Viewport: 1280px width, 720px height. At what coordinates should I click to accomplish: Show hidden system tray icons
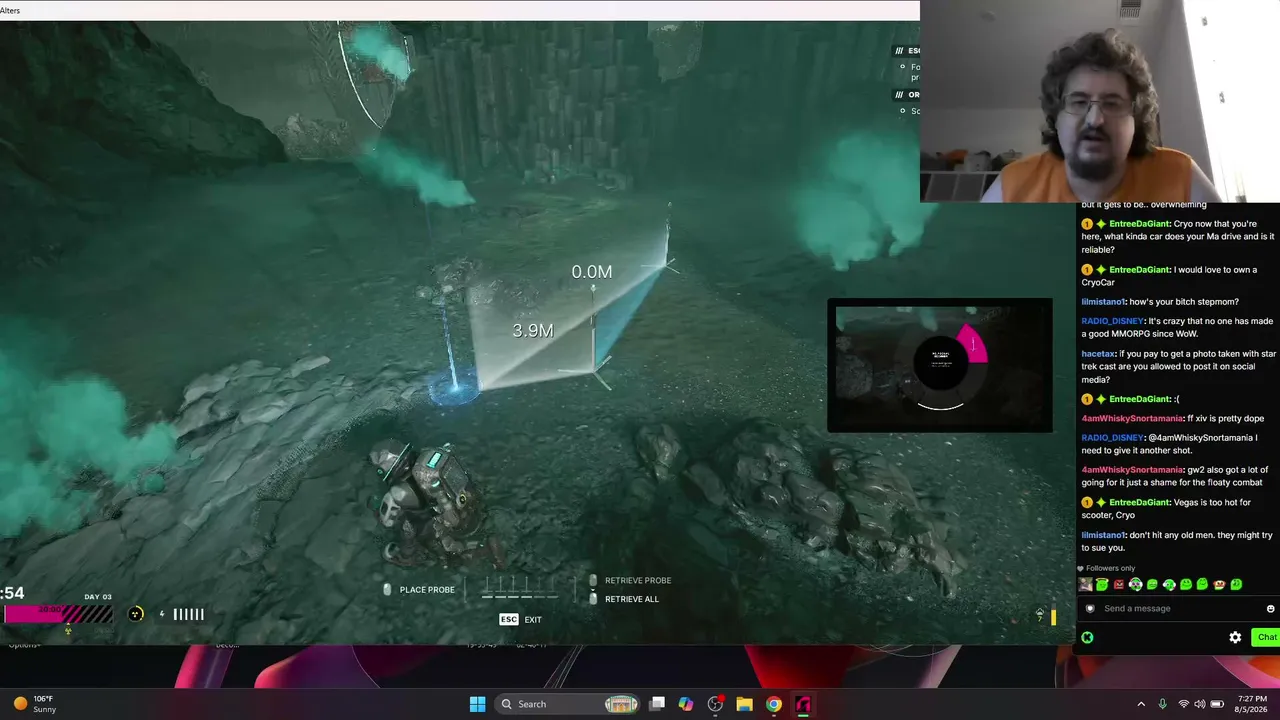pos(1141,704)
